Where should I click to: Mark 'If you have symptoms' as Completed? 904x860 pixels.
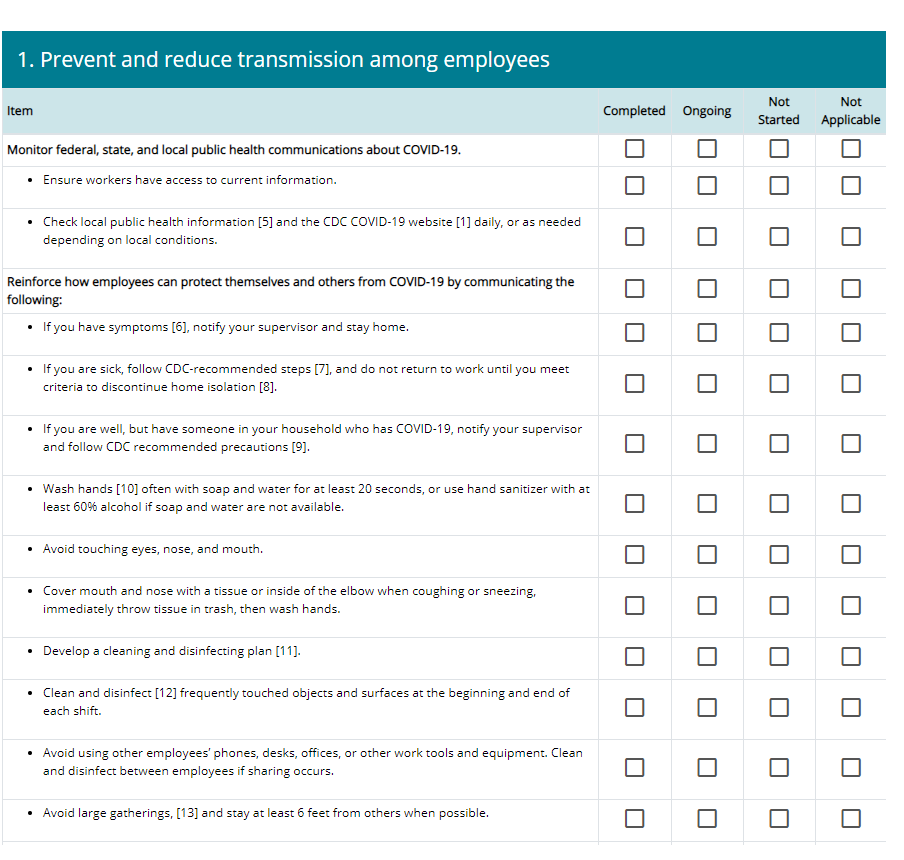(634, 332)
